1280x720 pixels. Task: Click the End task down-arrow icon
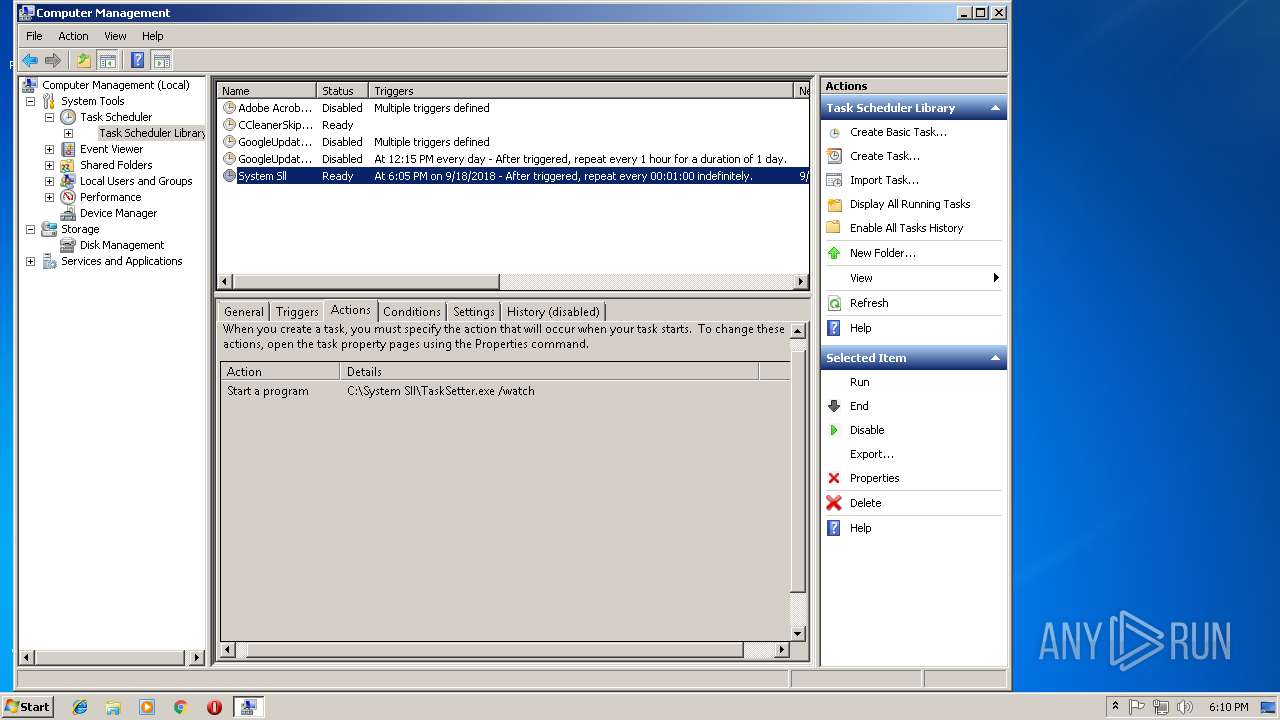pos(834,406)
